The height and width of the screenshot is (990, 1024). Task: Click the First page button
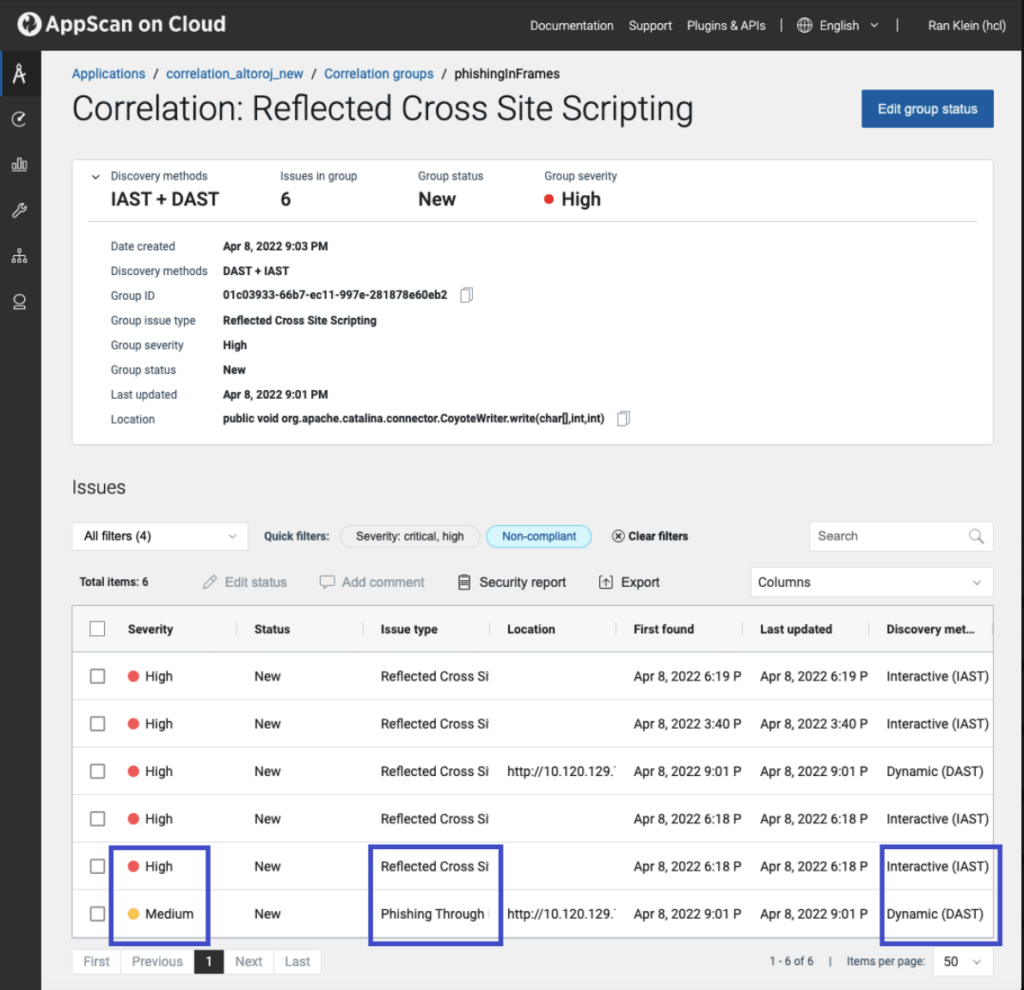coord(97,961)
